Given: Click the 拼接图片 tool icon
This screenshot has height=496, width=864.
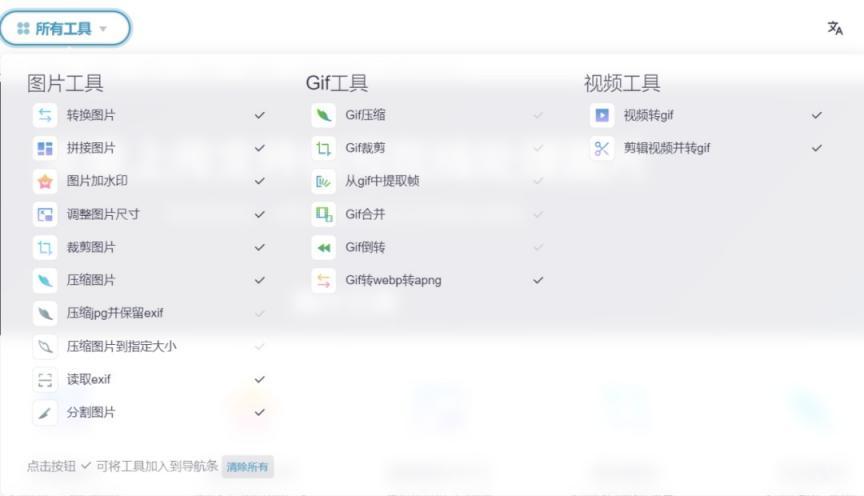Looking at the screenshot, I should 45,148.
